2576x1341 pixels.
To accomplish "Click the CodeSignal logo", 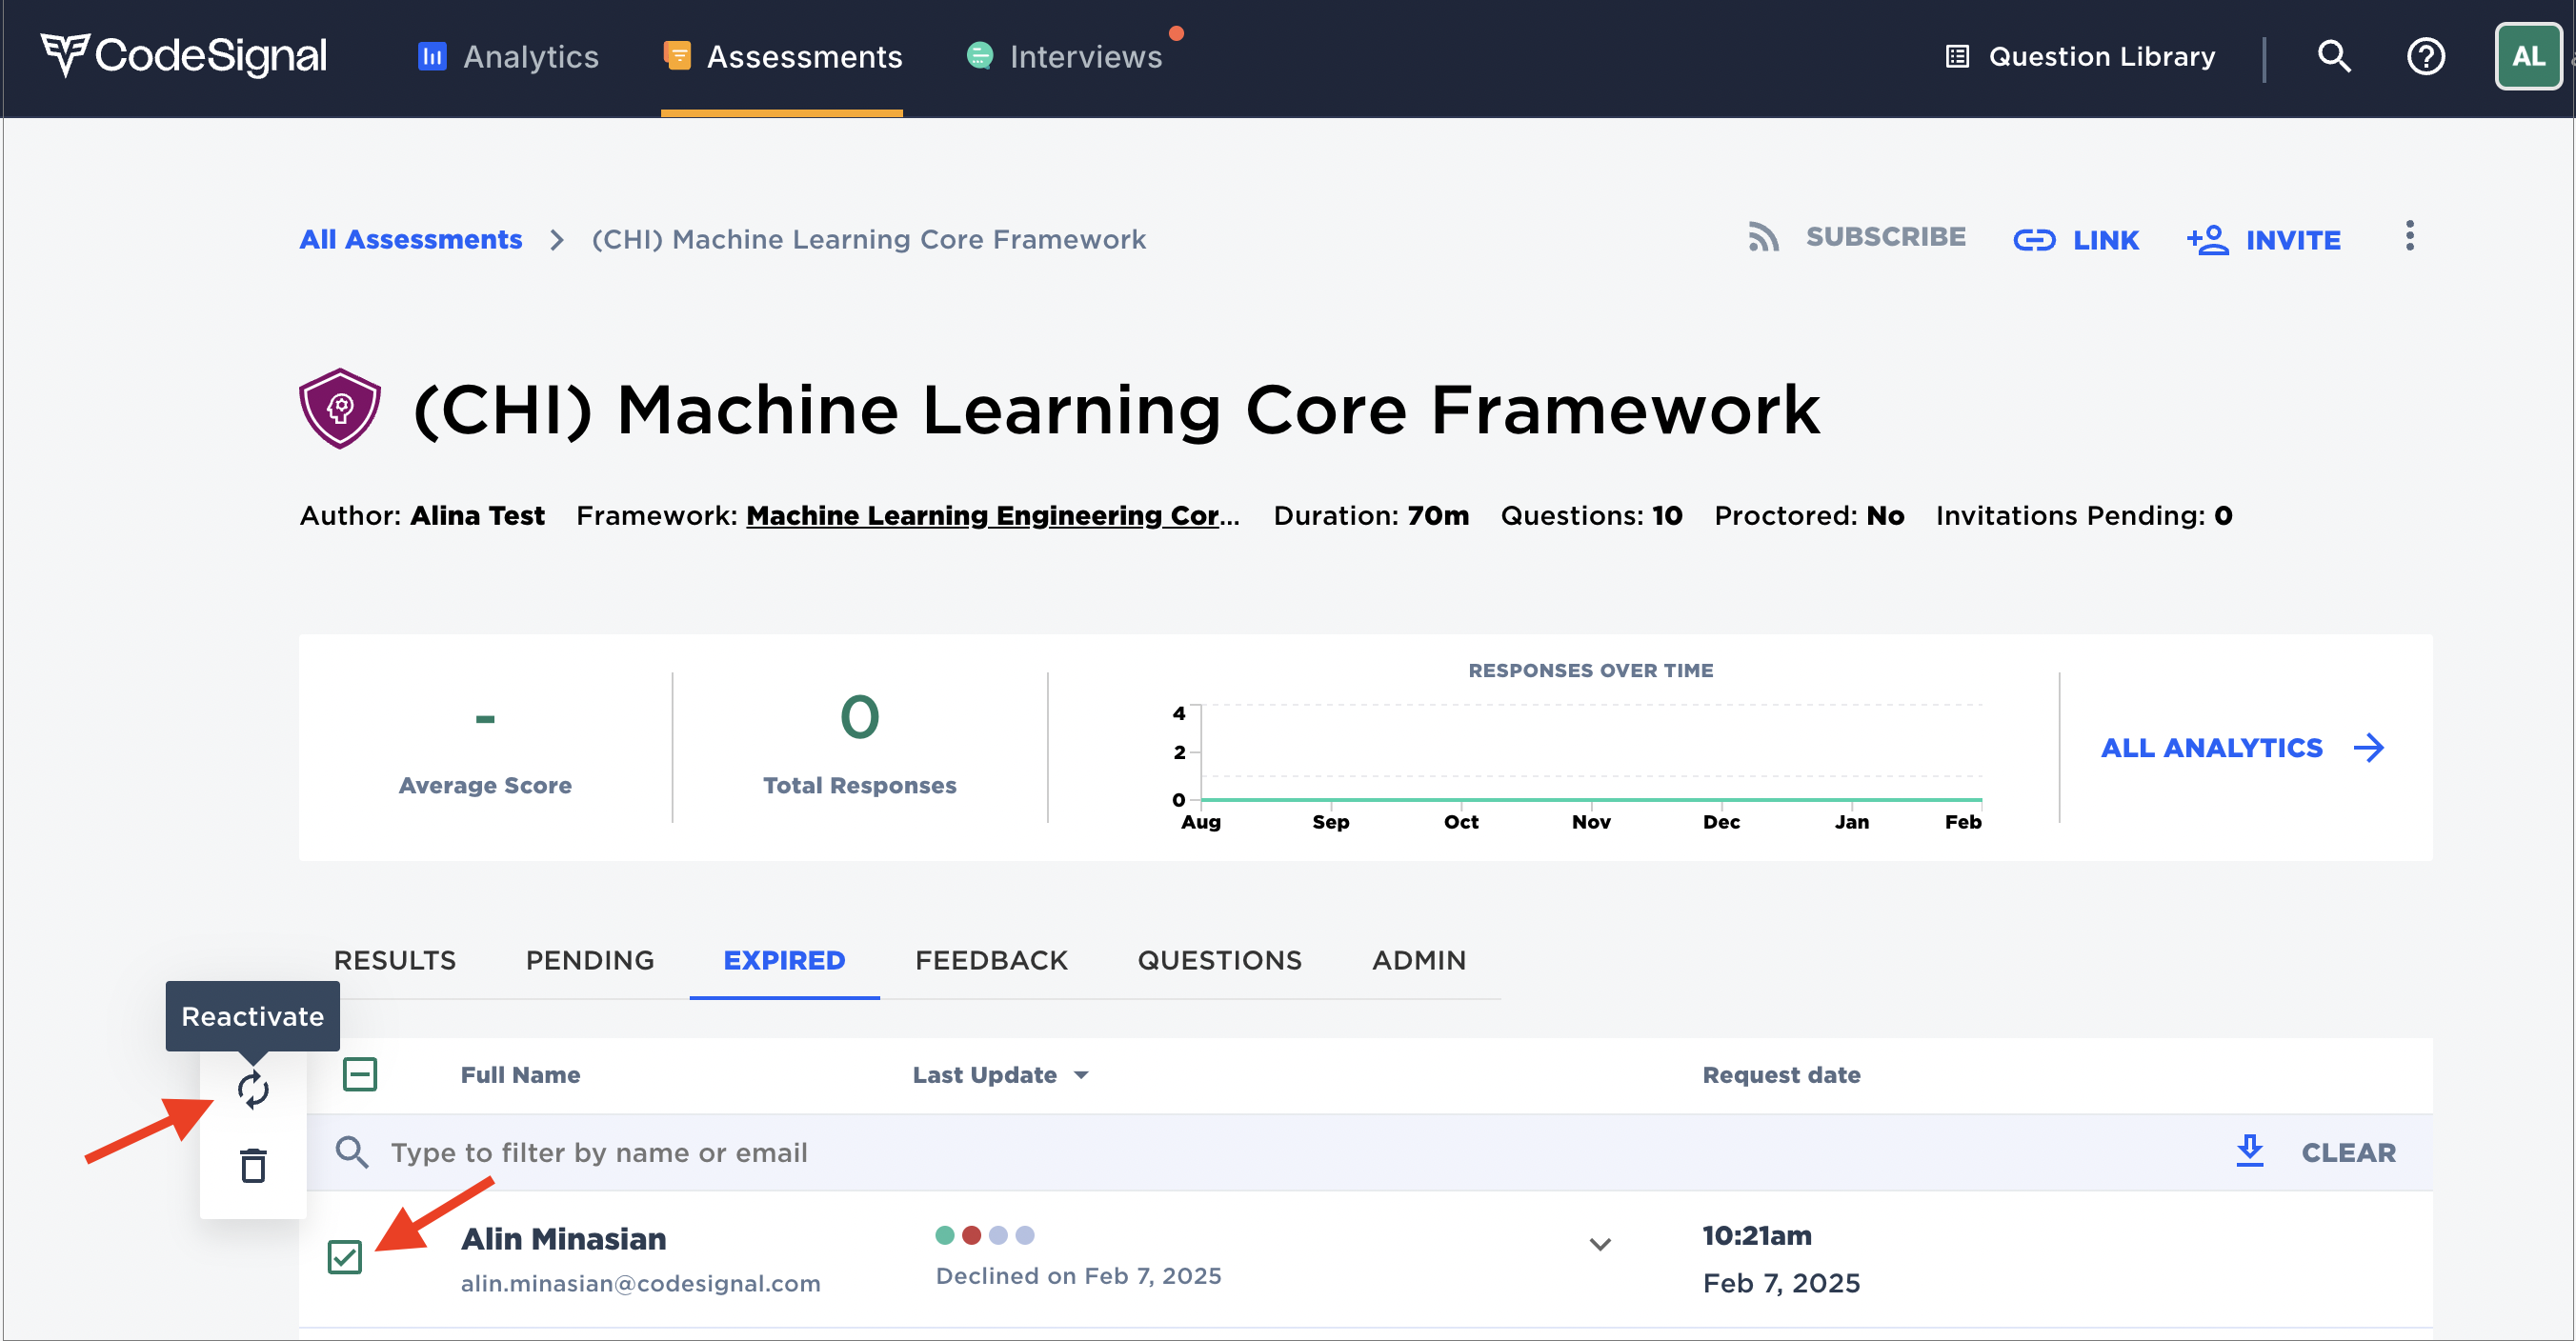I will click(183, 56).
